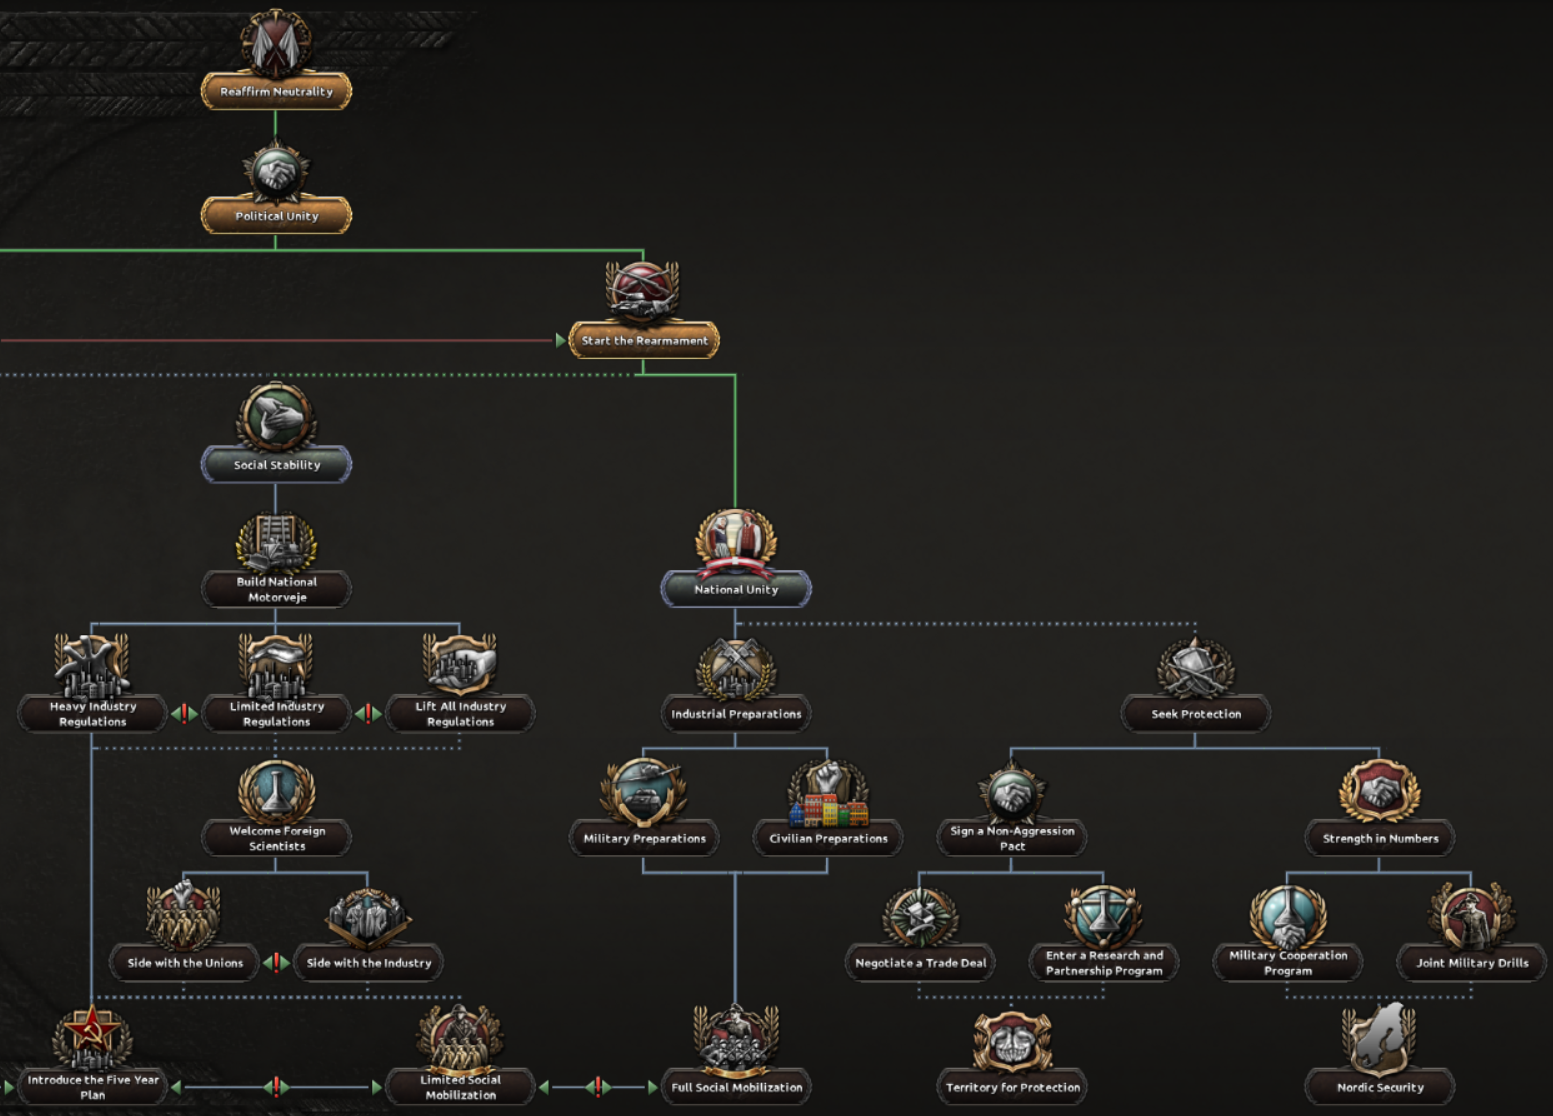Click exclusivity marker between Five Year Plan and Limited Mobilization
Viewport: 1553px width, 1116px height.
[276, 1087]
